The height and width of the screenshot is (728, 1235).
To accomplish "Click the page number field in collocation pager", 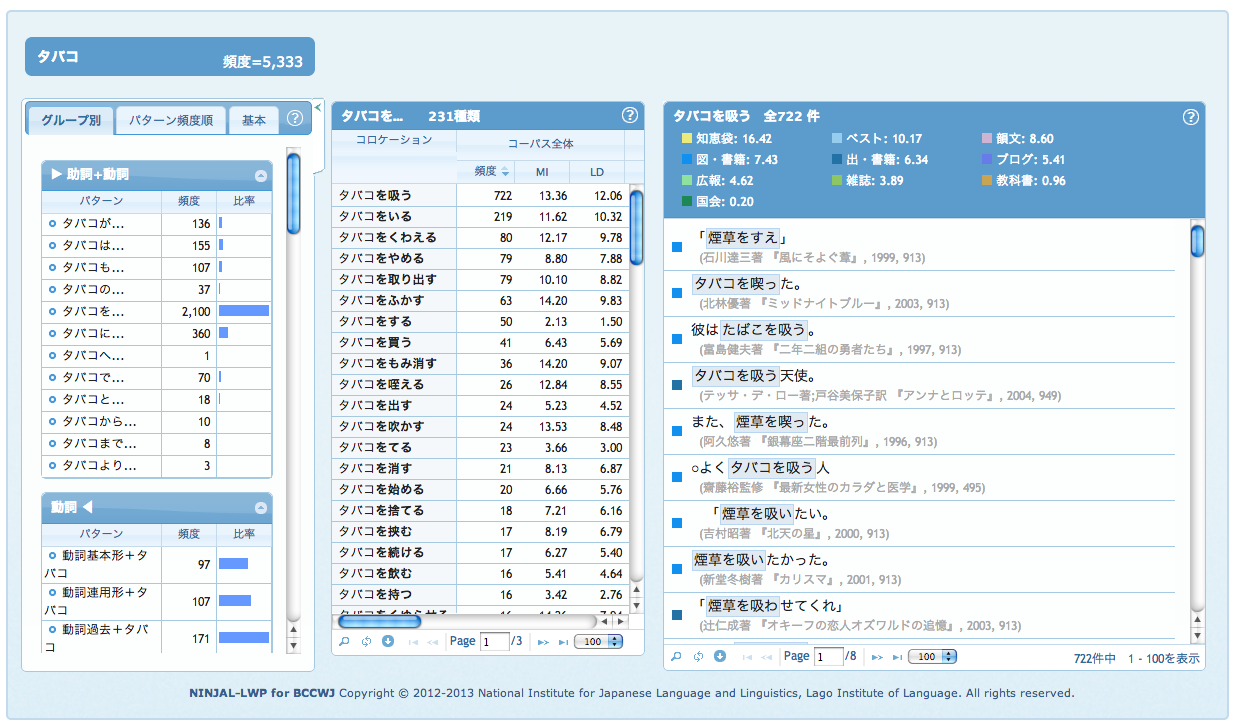I will pos(495,641).
